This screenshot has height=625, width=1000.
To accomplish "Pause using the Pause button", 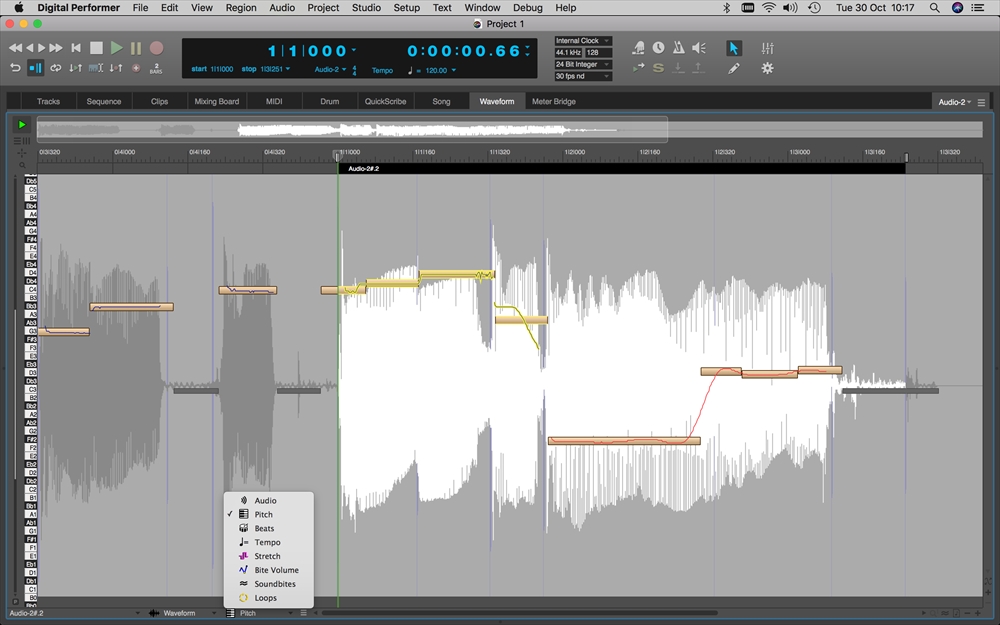I will point(136,48).
